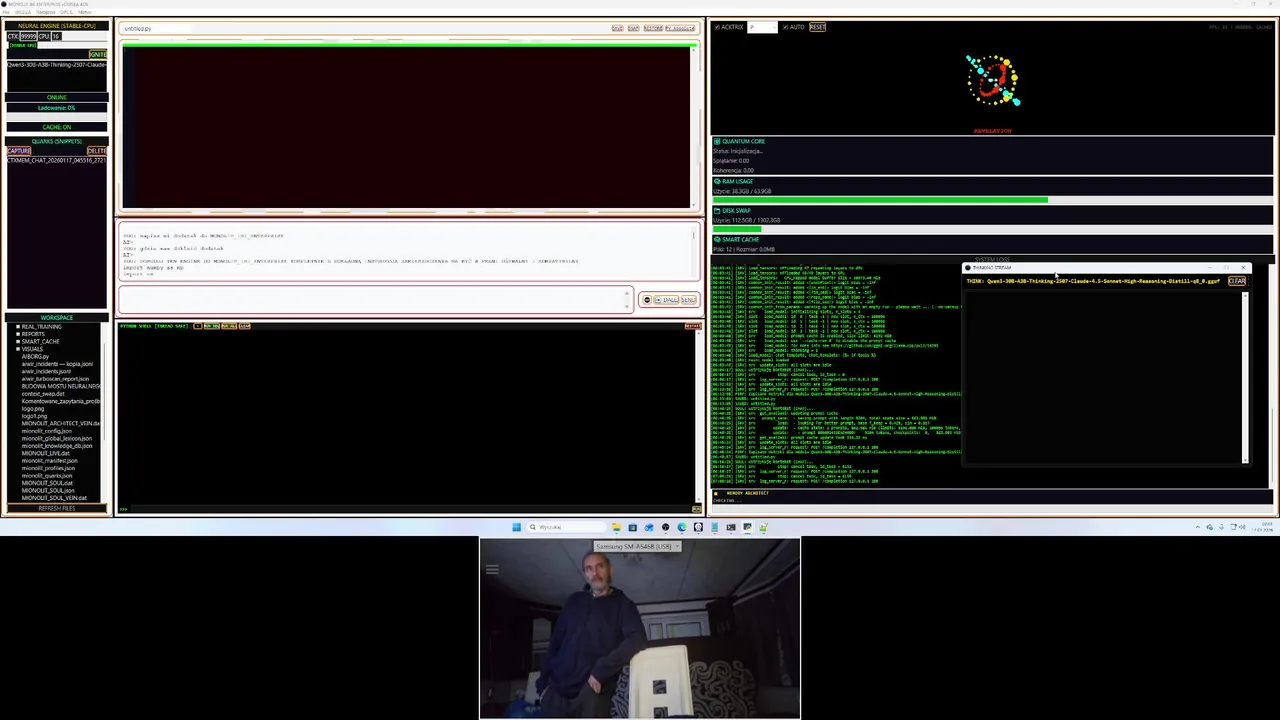
Task: Select the CTXMEM_CHAT_20260117 snippet
Action: (x=57, y=160)
